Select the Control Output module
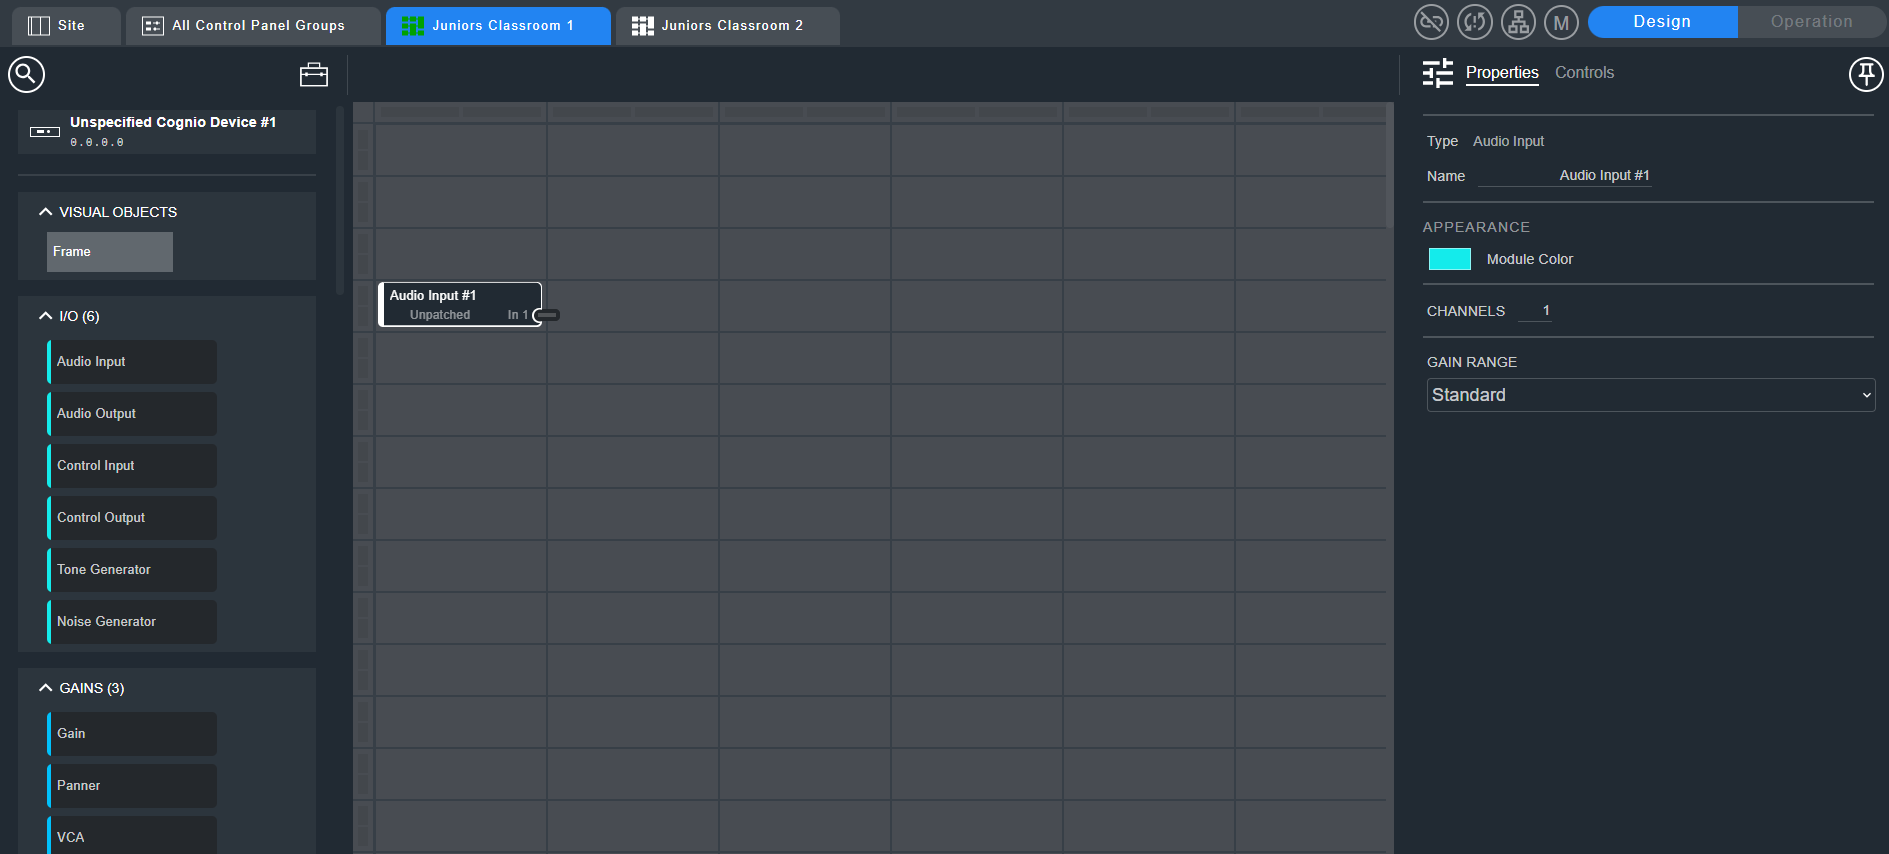Image resolution: width=1889 pixels, height=854 pixels. tap(132, 518)
